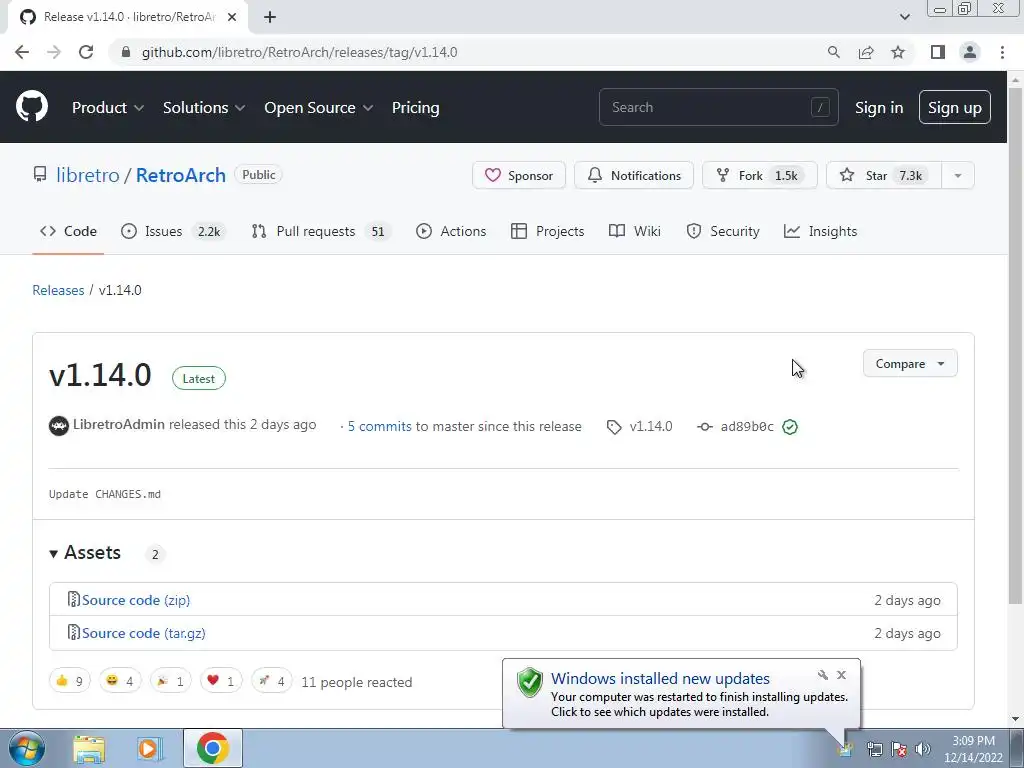
Task: Star the RetroArch repository
Action: tap(884, 176)
